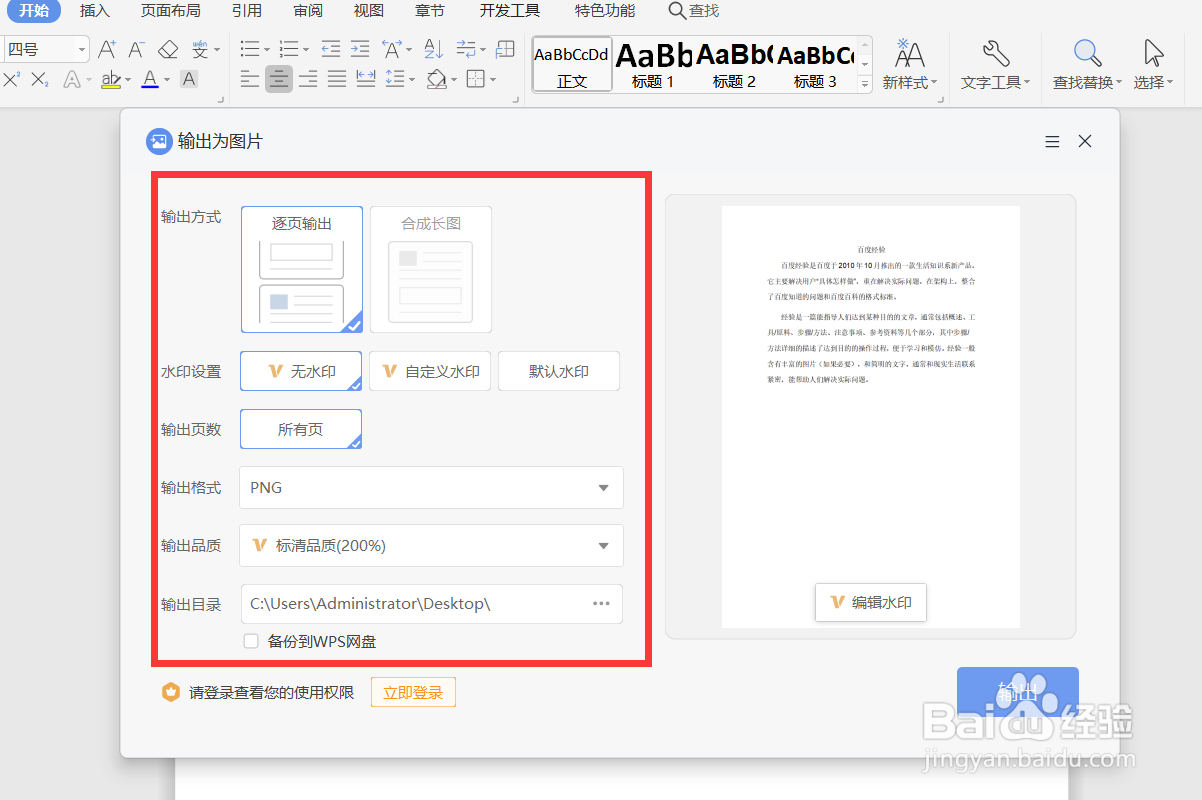
Task: Click the 编辑水印 button in preview
Action: pyautogui.click(x=870, y=602)
